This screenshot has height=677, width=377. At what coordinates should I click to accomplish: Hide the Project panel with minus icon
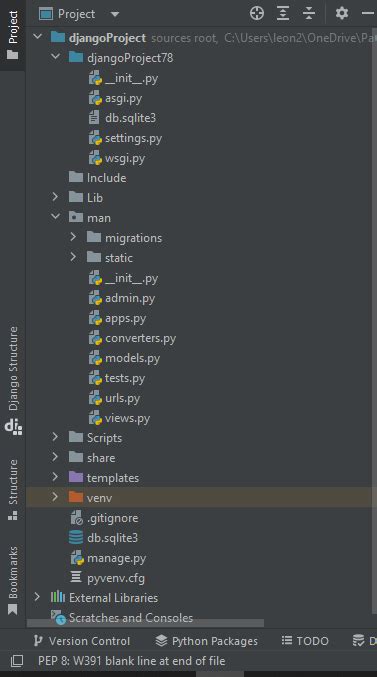pos(368,13)
